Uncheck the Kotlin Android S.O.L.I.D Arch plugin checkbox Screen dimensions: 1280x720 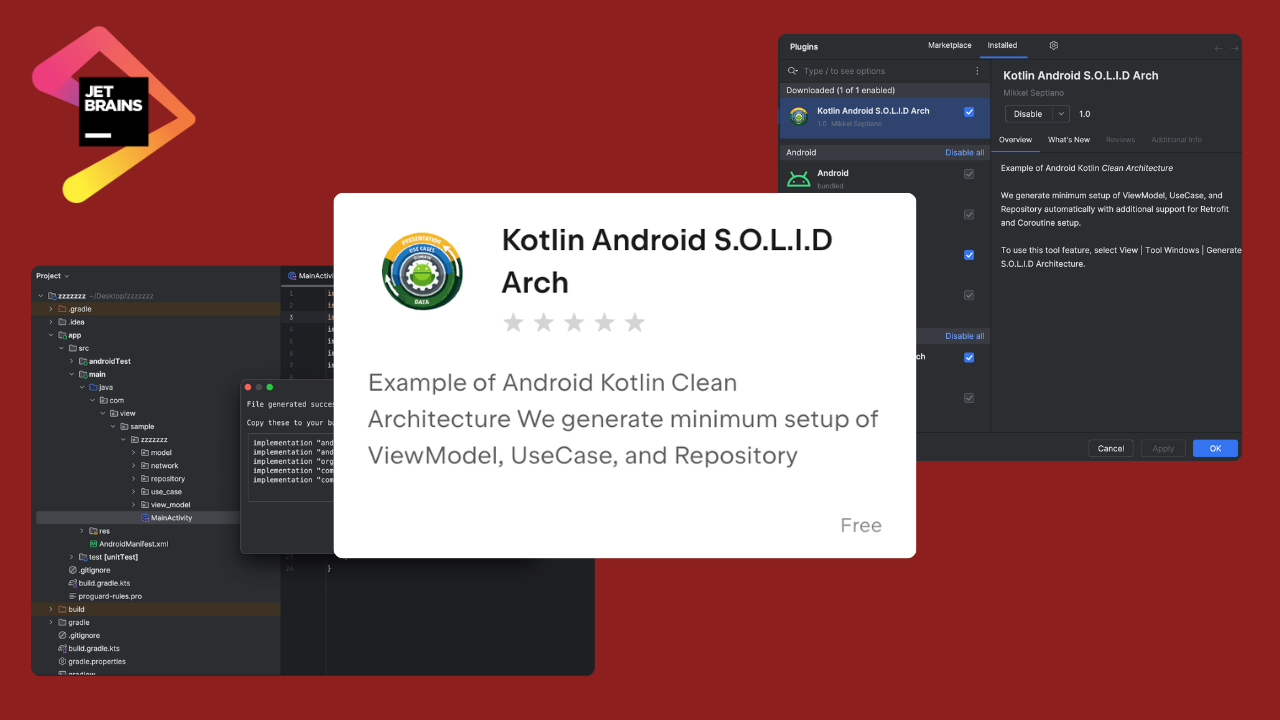pos(969,112)
